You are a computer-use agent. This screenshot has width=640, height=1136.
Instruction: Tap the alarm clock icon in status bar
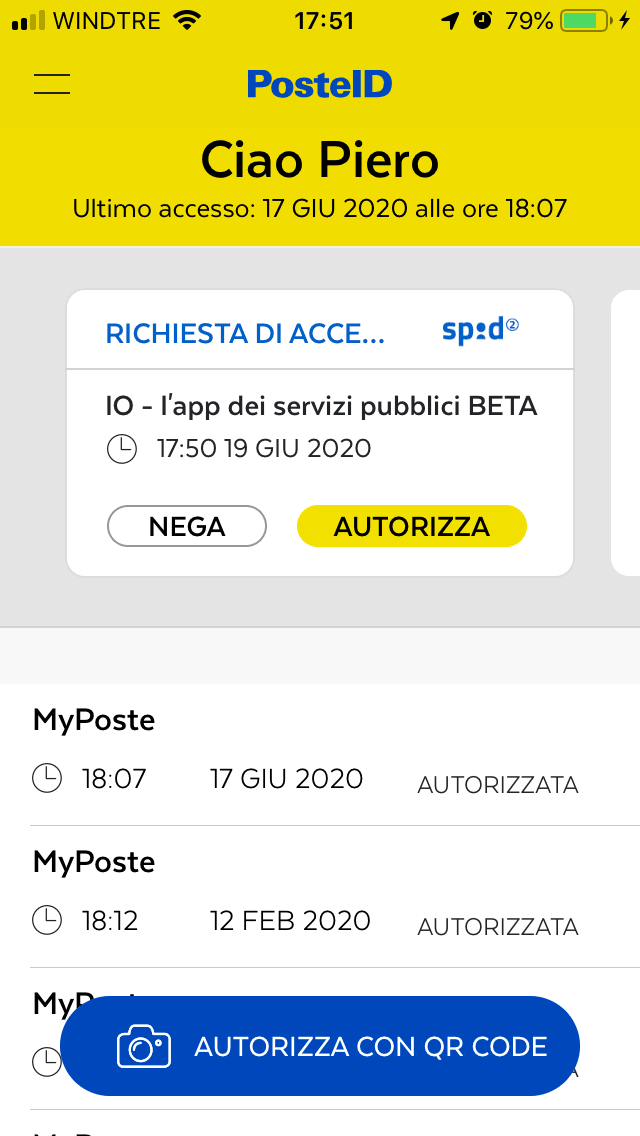pyautogui.click(x=481, y=18)
